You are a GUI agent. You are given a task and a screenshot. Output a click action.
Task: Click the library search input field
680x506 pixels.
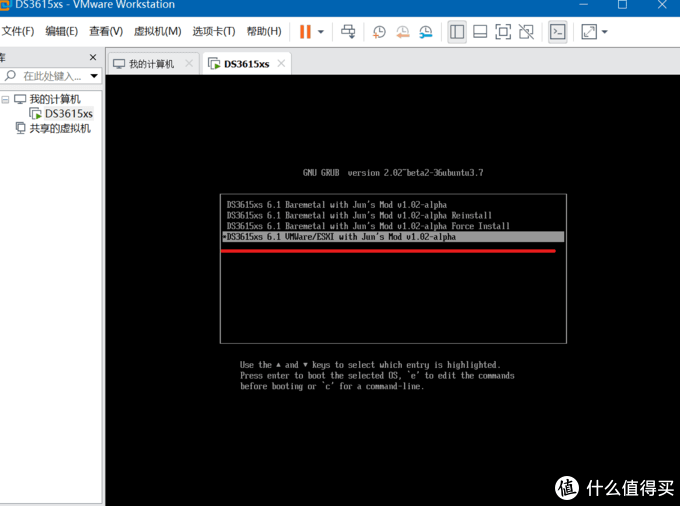52,76
